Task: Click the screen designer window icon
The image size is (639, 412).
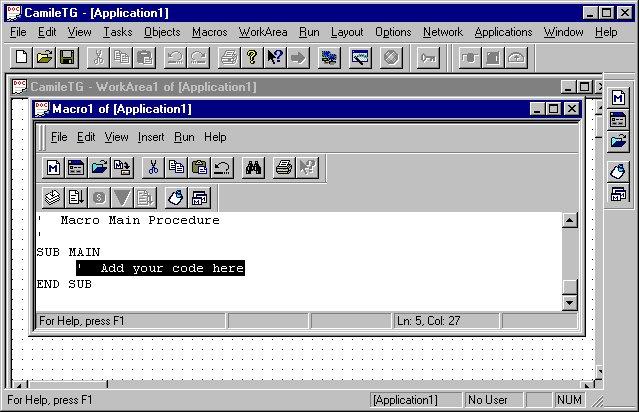Action: pos(360,57)
